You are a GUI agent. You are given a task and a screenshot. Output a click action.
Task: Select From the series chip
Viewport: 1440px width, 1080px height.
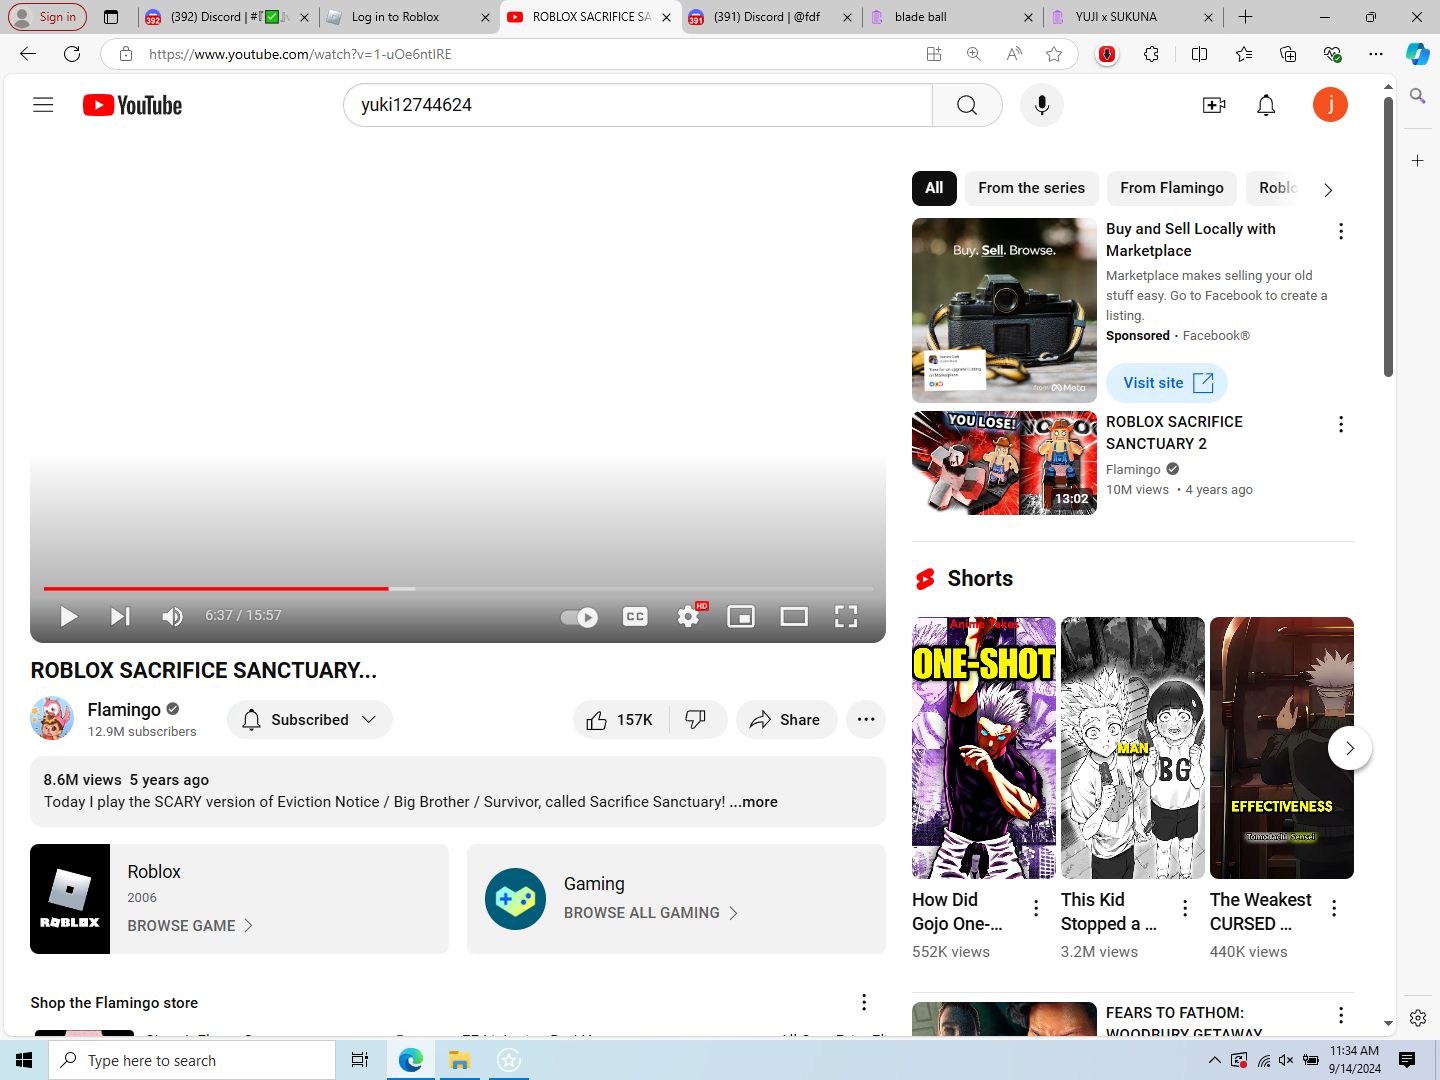click(x=1031, y=188)
